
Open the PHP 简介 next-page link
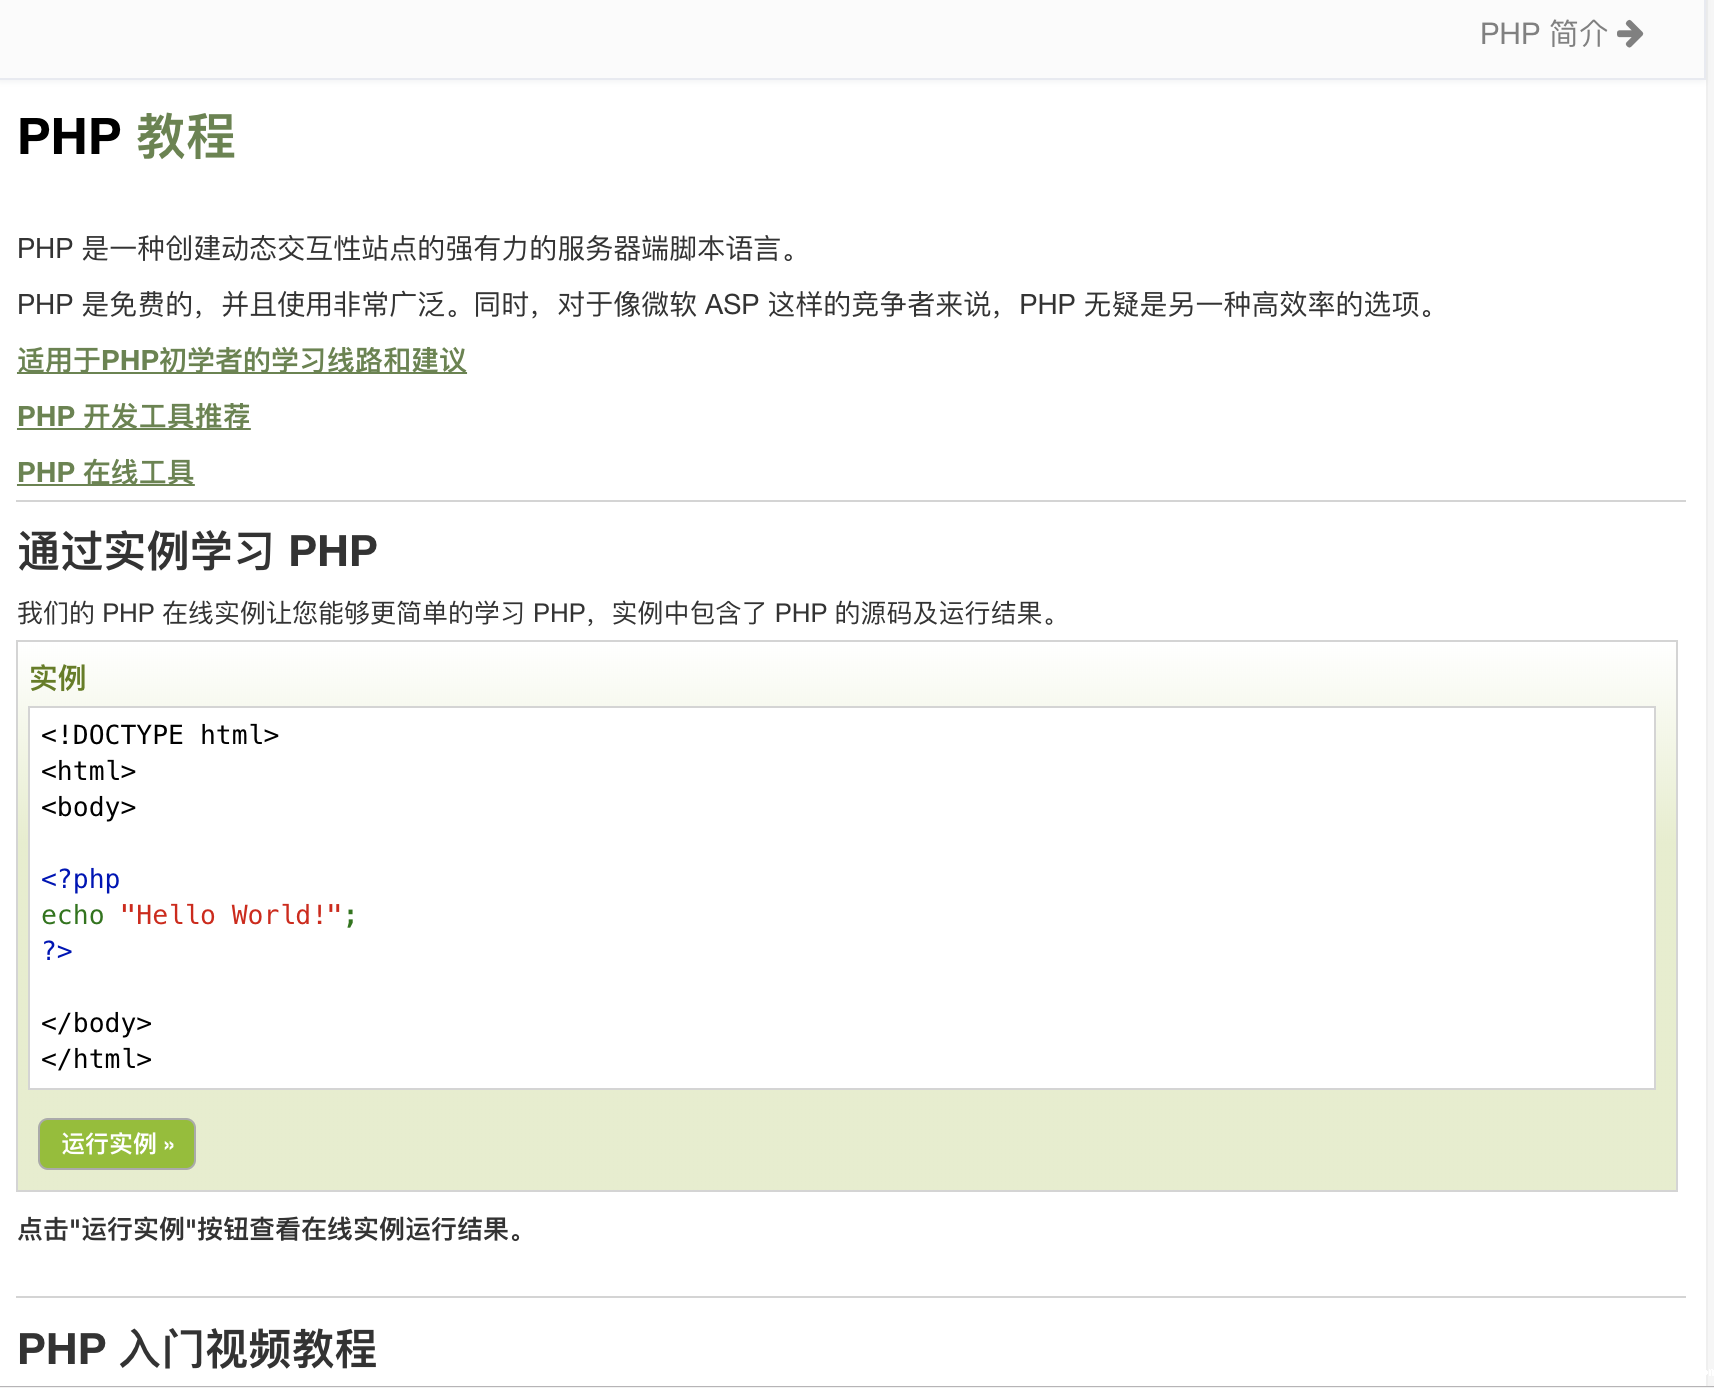point(1543,34)
